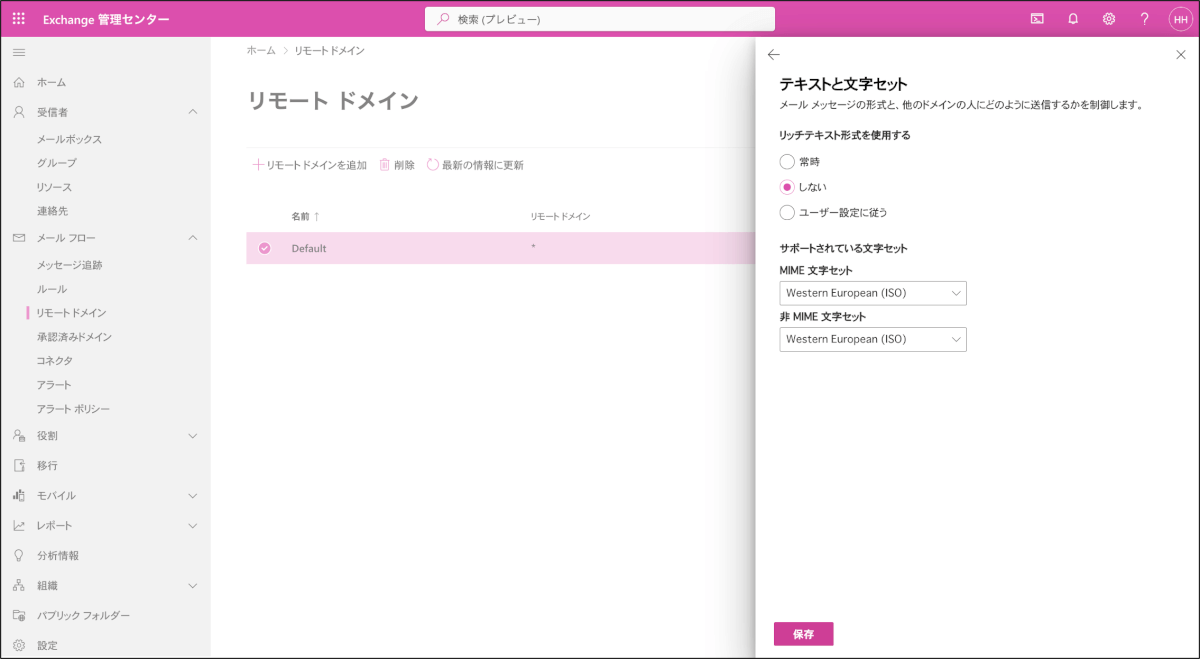
Task: Select the 常時 radio option
Action: click(x=787, y=161)
